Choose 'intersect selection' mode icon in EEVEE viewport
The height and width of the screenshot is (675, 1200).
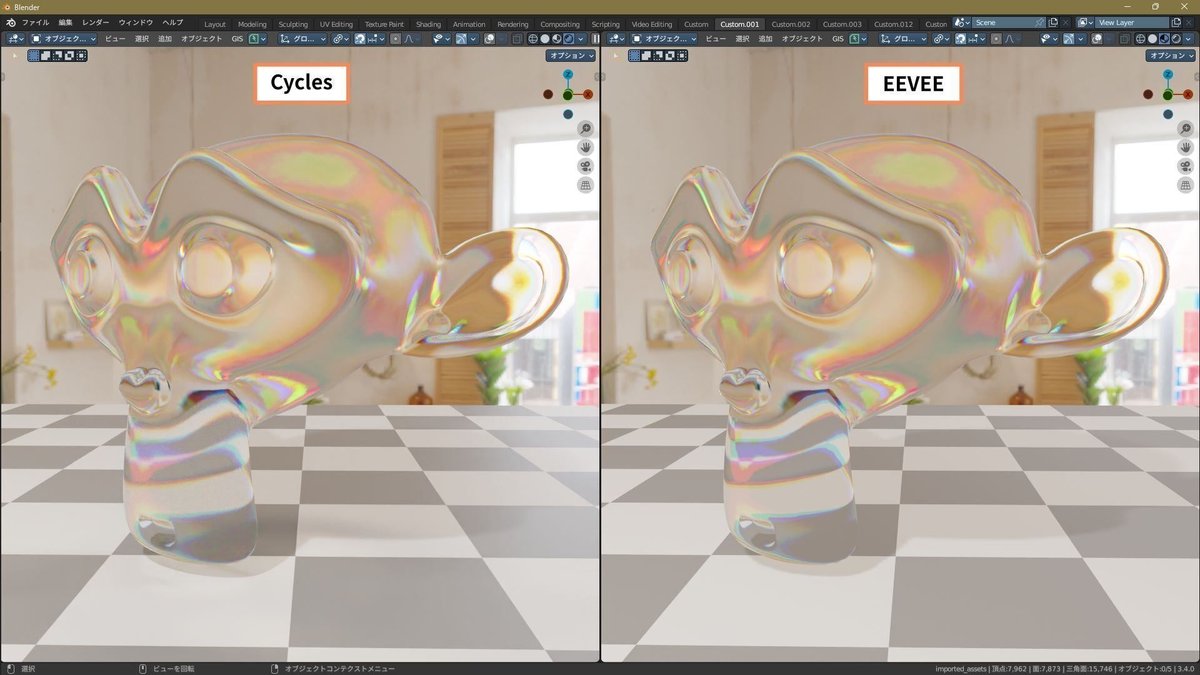[681, 55]
